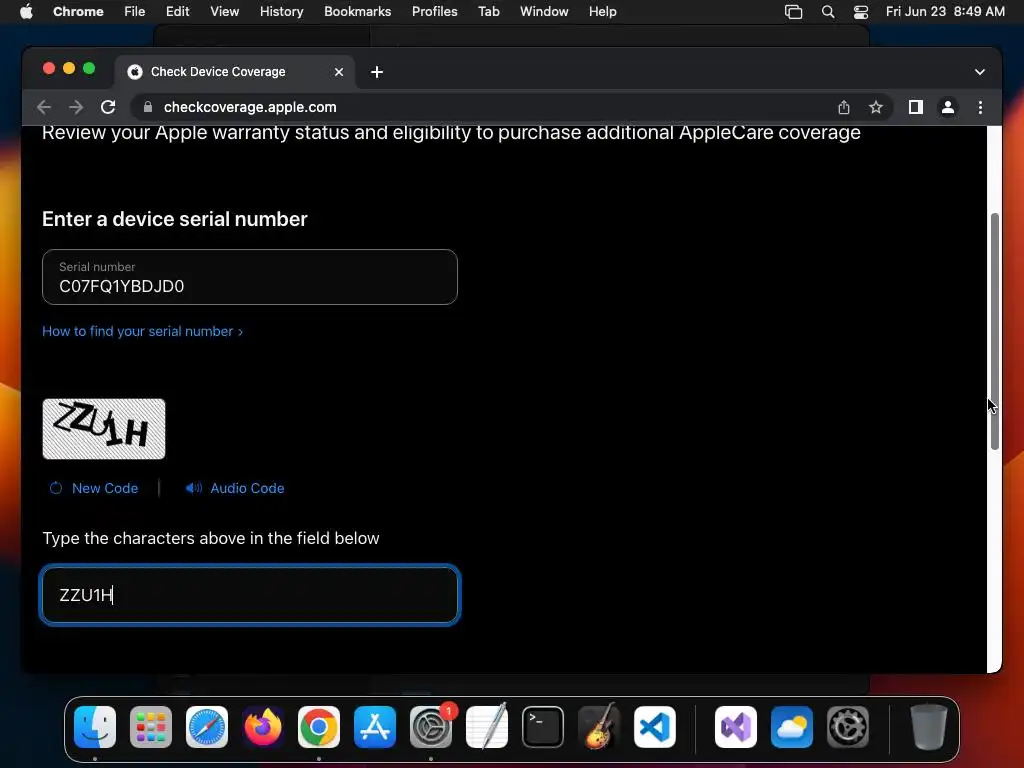Click the browser back arrow
The height and width of the screenshot is (768, 1024).
pyautogui.click(x=44, y=107)
